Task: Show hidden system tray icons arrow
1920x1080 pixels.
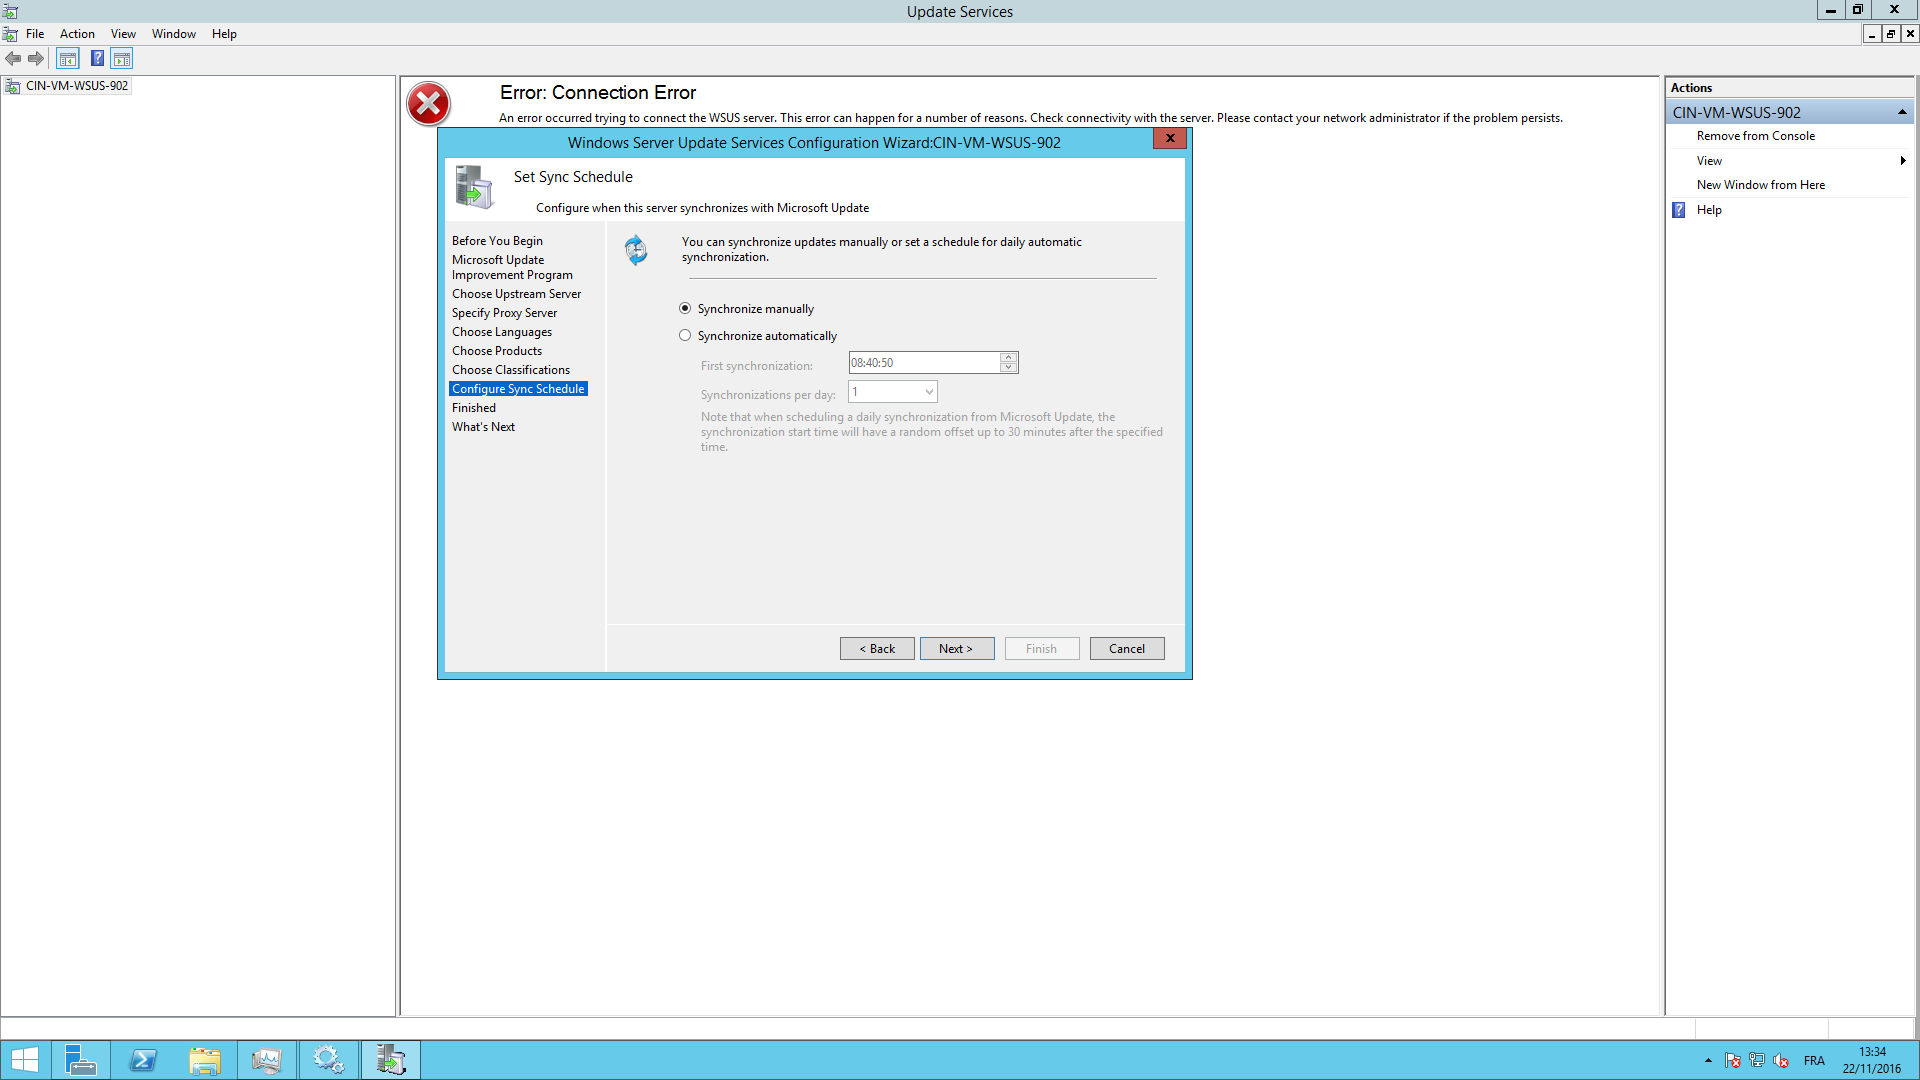Action: pos(1708,1061)
